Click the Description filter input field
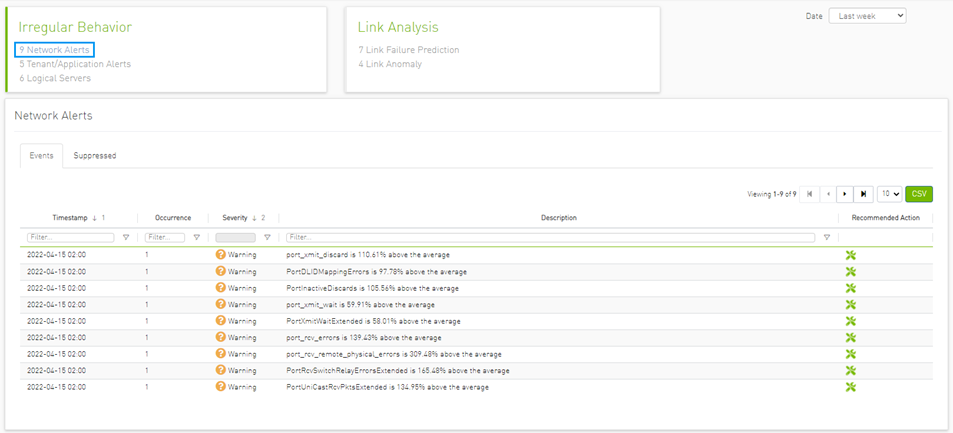Image resolution: width=953 pixels, height=433 pixels. (551, 237)
